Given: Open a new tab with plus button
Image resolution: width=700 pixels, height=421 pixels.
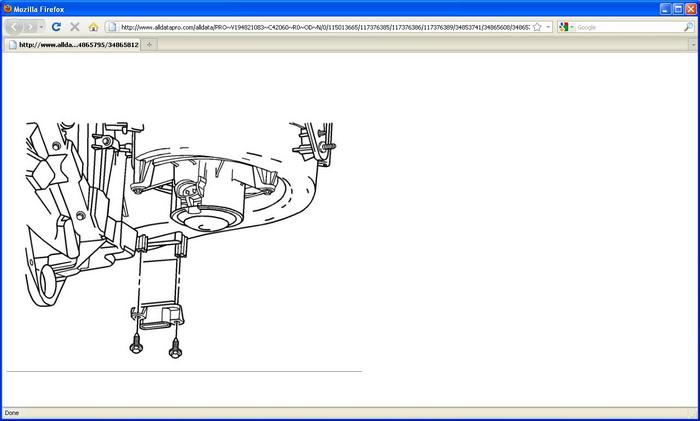Looking at the screenshot, I should tap(149, 45).
